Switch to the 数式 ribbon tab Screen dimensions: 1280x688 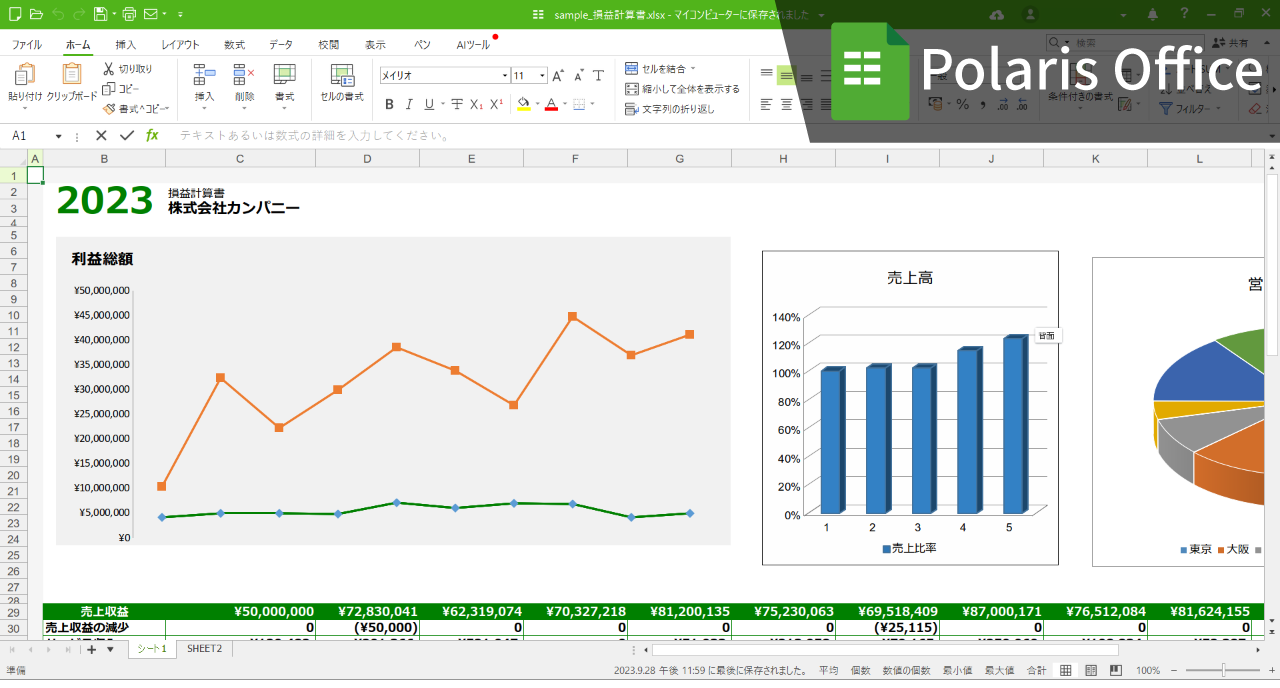click(234, 44)
